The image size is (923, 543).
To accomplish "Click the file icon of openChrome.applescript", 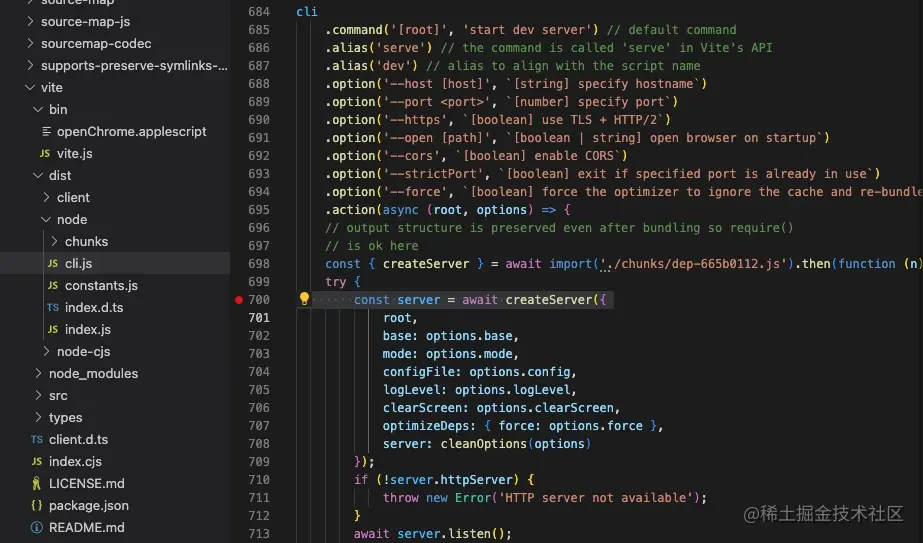I will 46,131.
